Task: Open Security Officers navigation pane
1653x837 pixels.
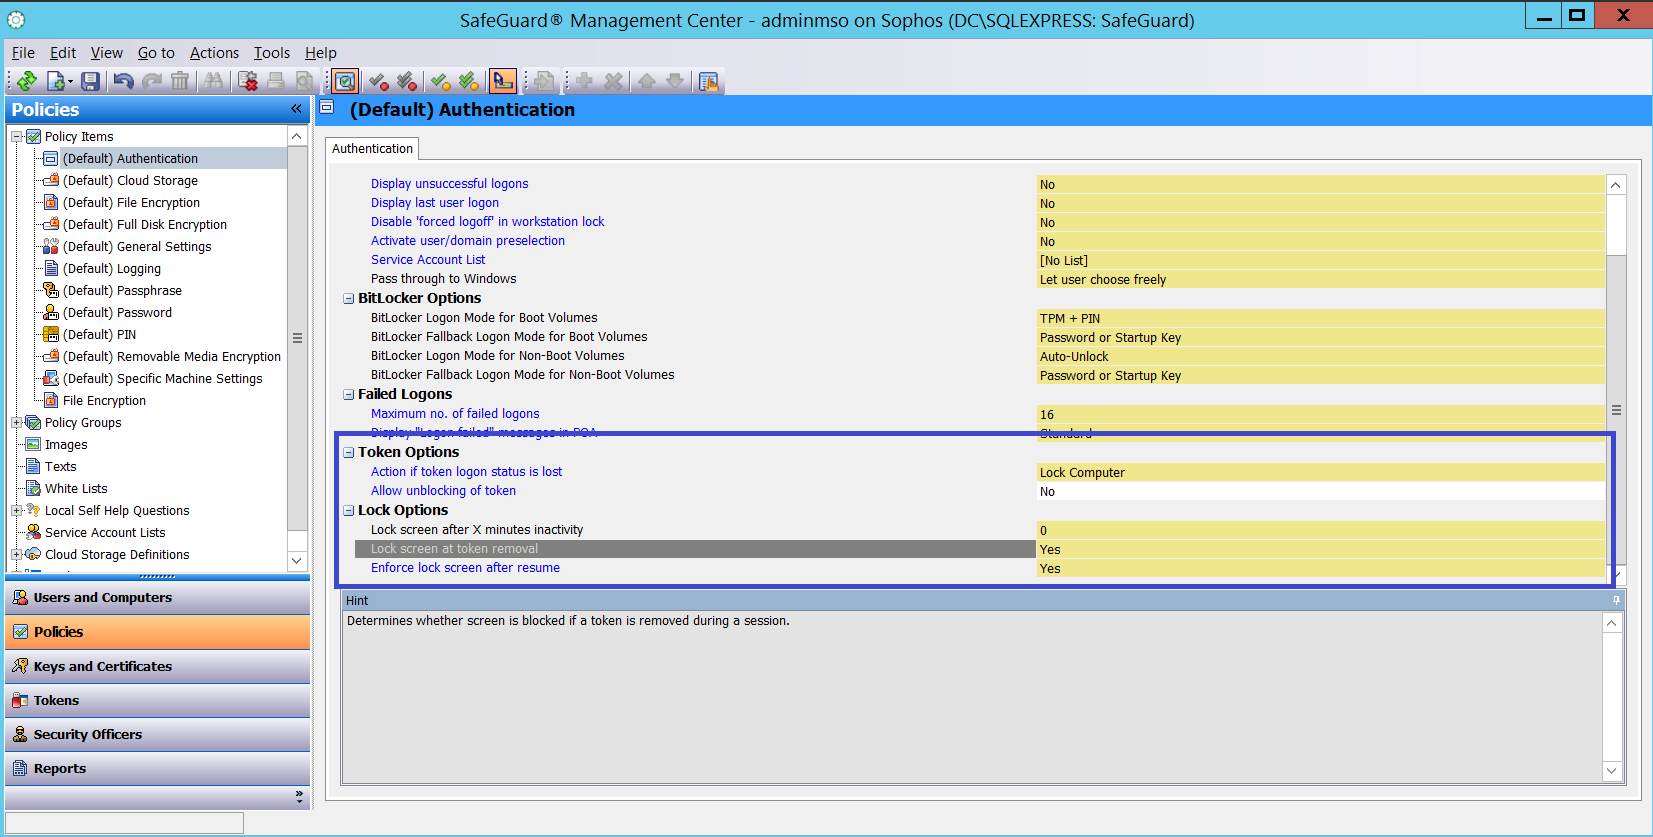Action: tap(158, 735)
